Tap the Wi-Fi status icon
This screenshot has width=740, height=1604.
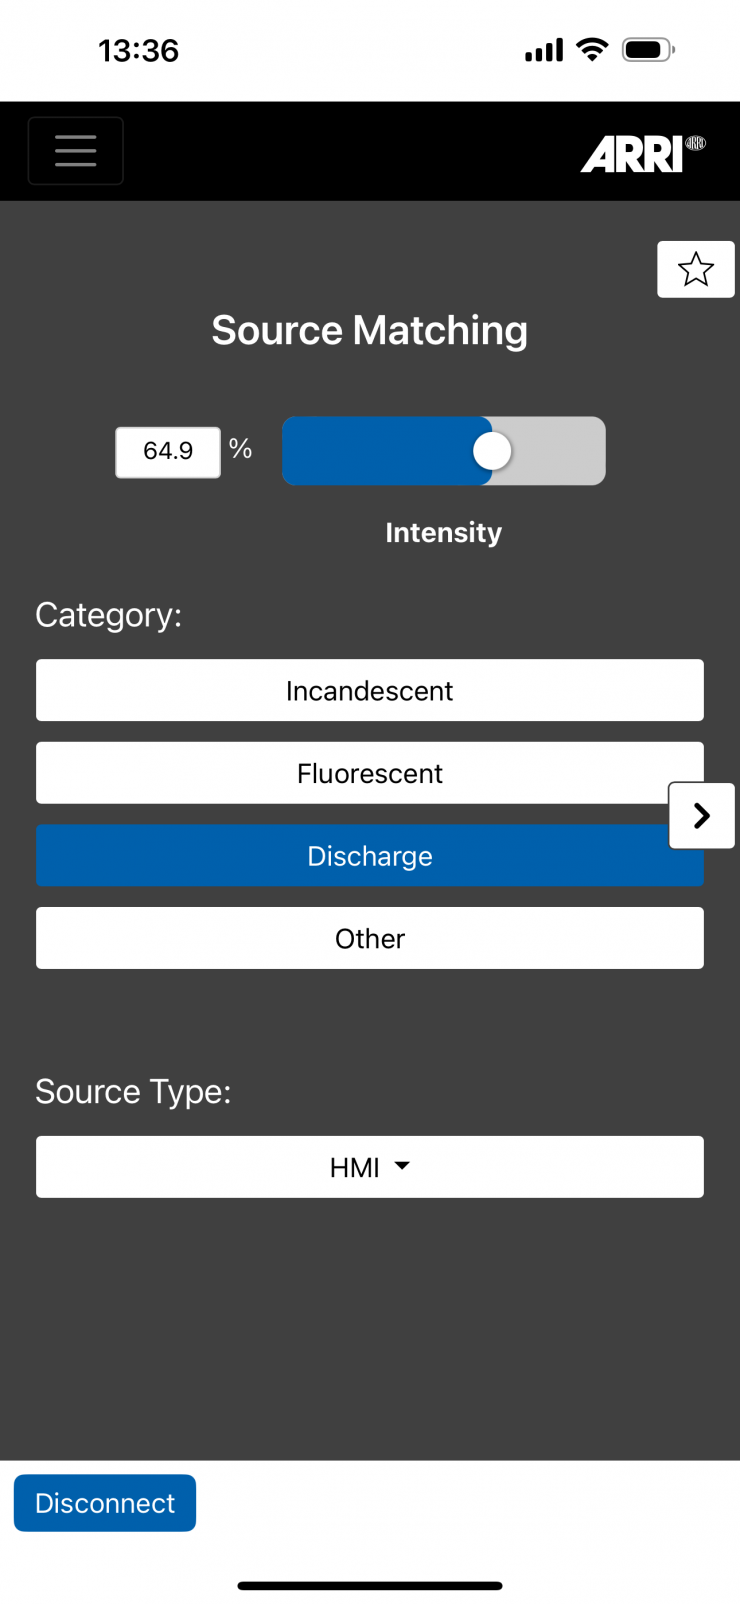point(593,50)
